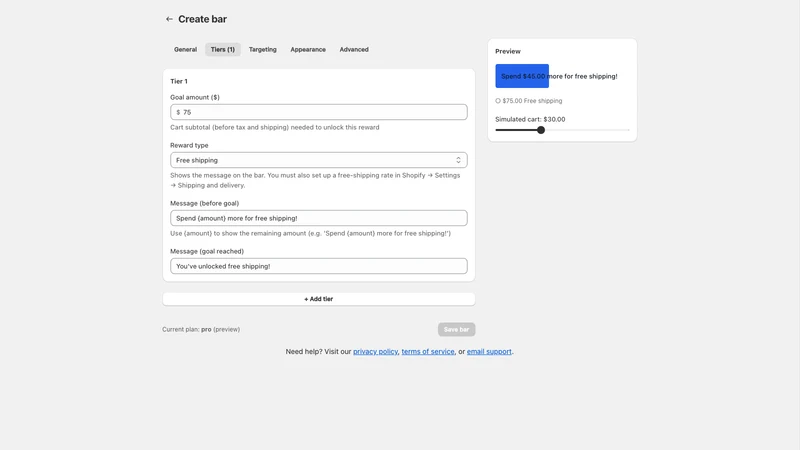The image size is (800, 450).
Task: Click the email support link
Action: [x=489, y=352]
